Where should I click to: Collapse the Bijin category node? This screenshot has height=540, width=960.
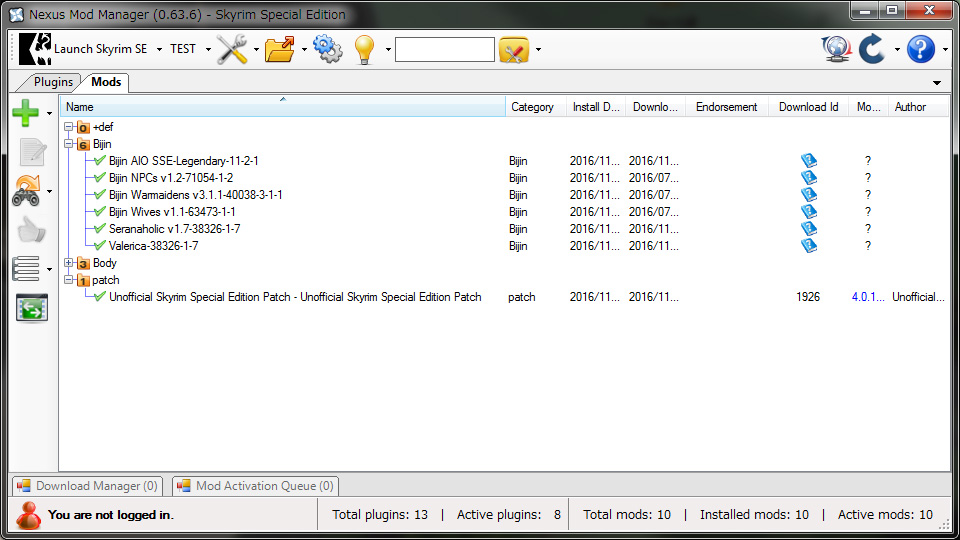tap(69, 144)
